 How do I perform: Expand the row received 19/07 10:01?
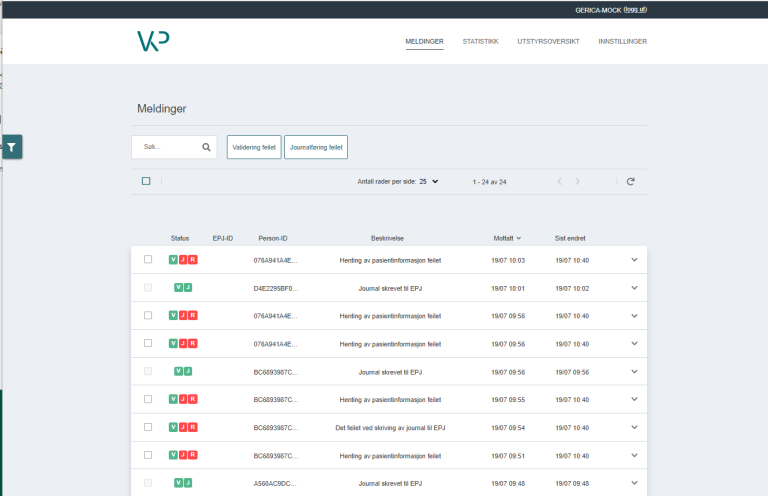[x=633, y=288]
